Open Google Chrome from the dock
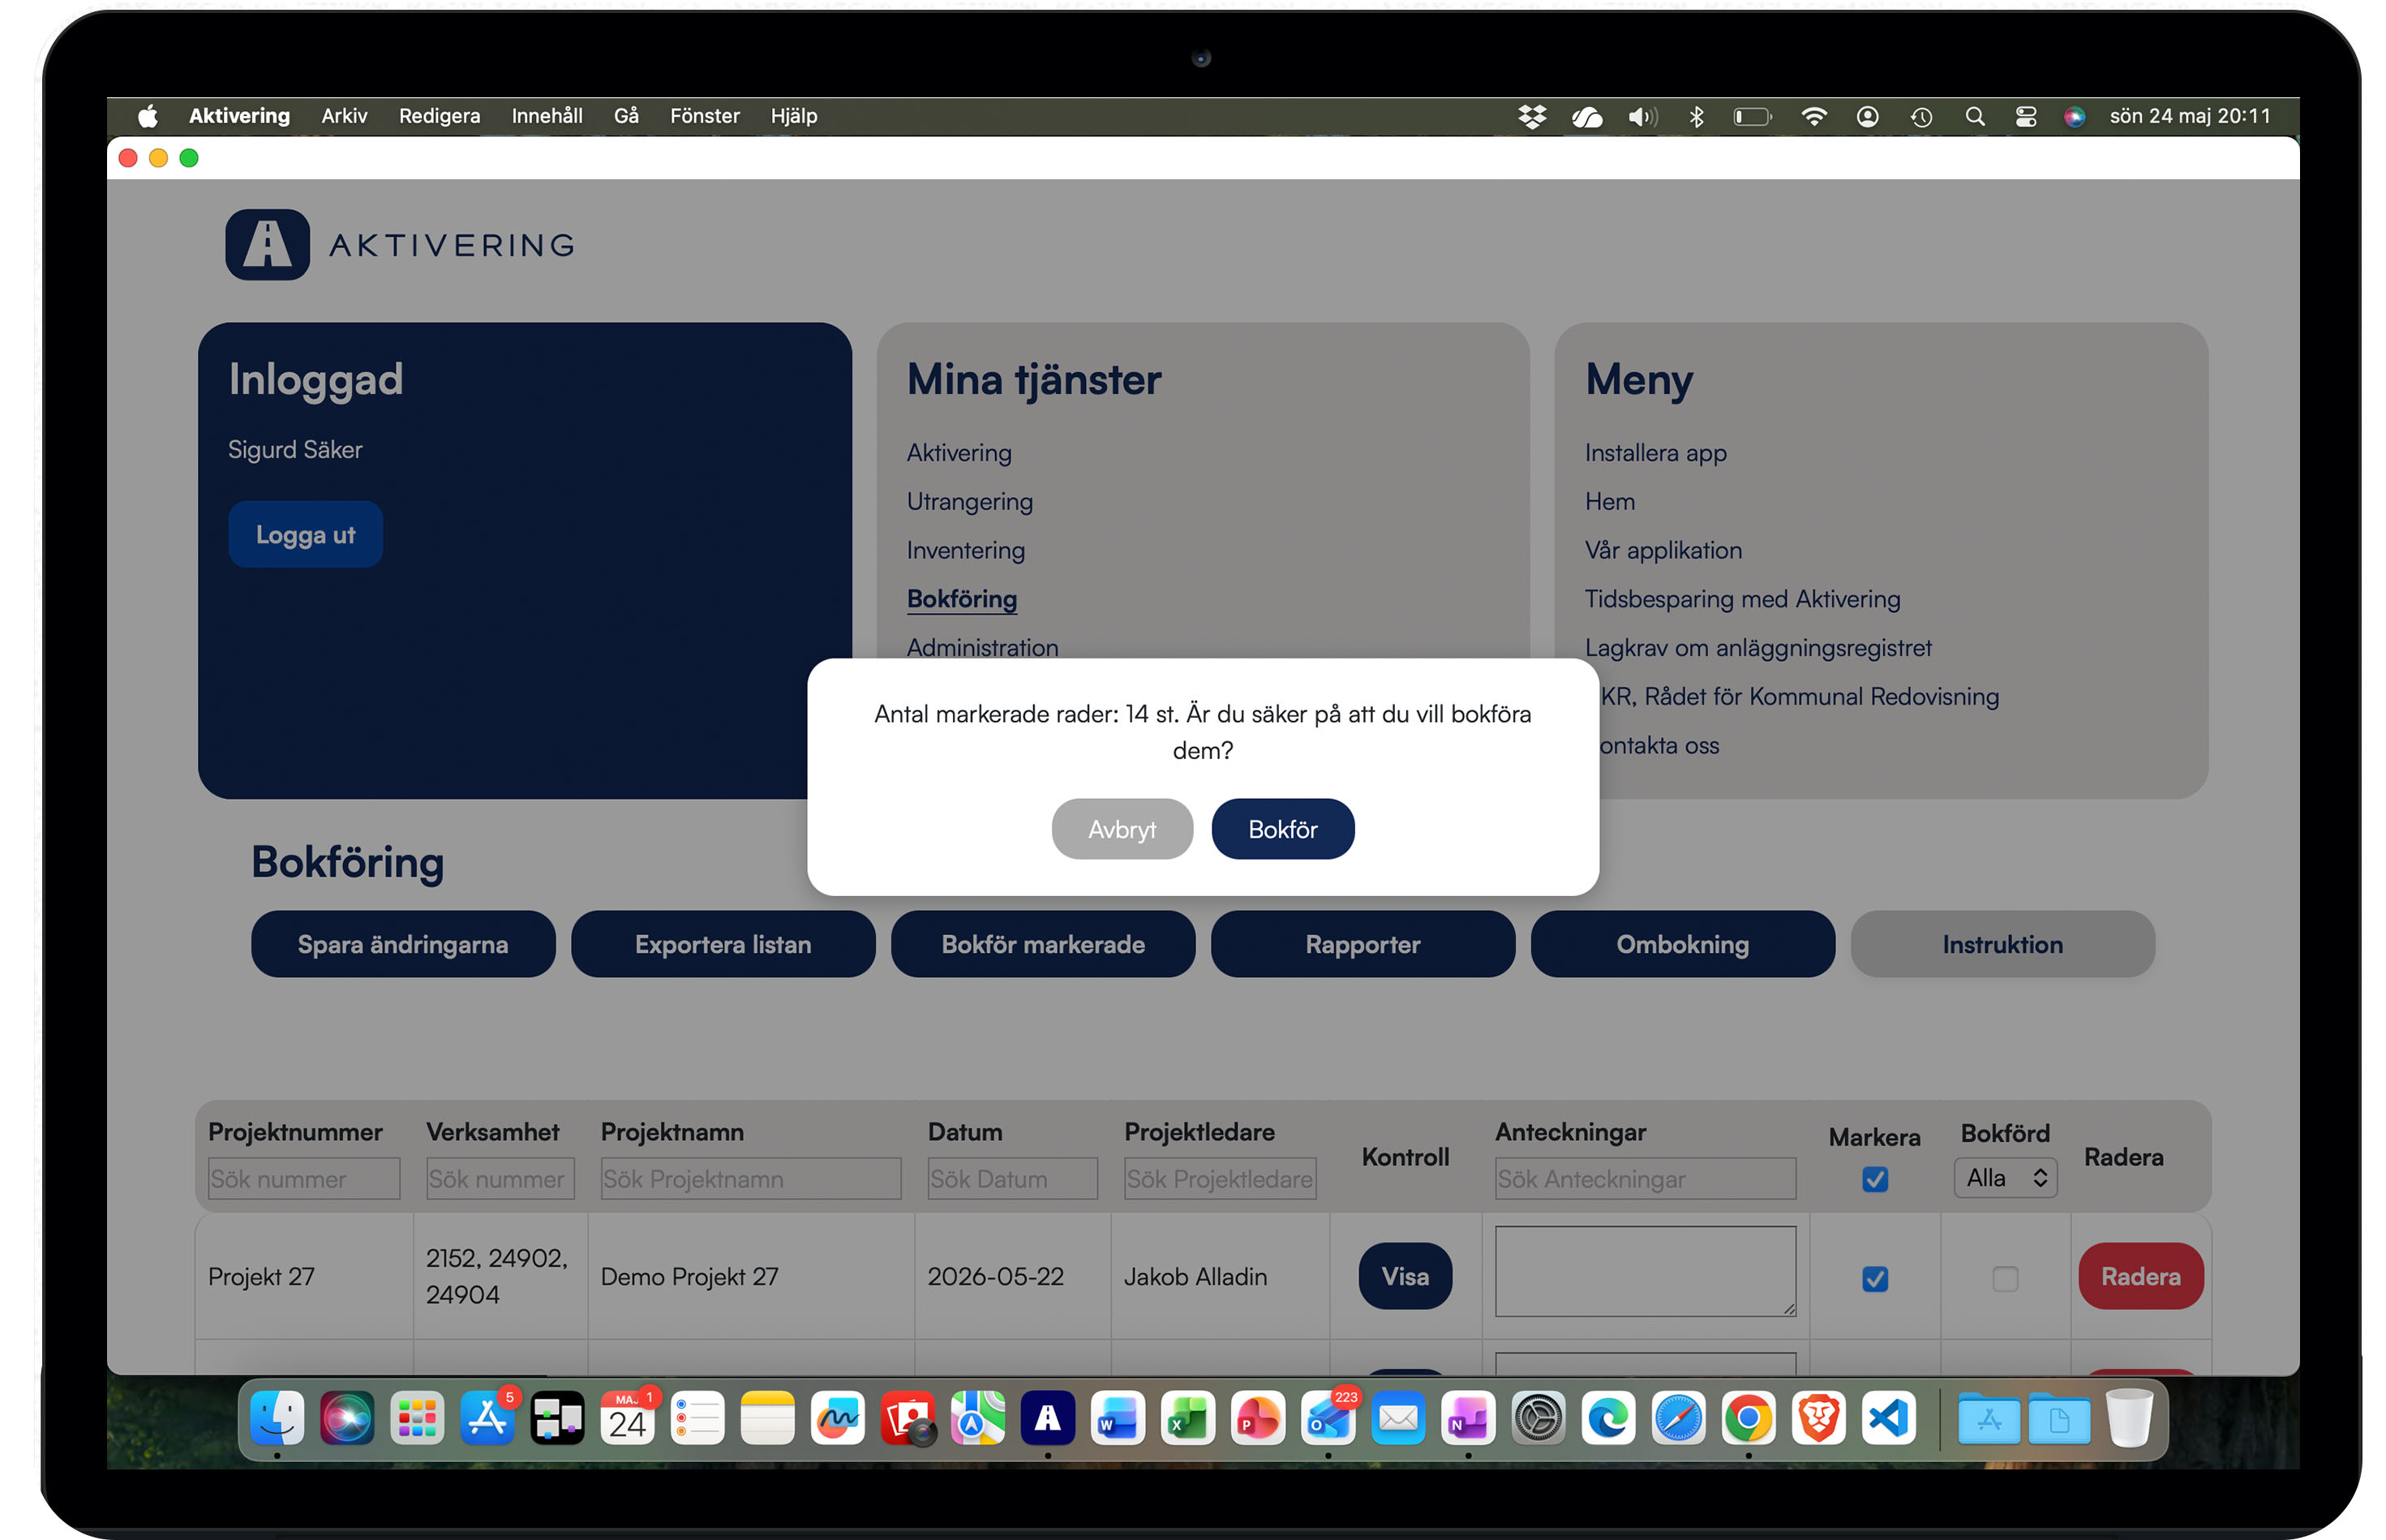The image size is (2386, 1540). (1748, 1418)
